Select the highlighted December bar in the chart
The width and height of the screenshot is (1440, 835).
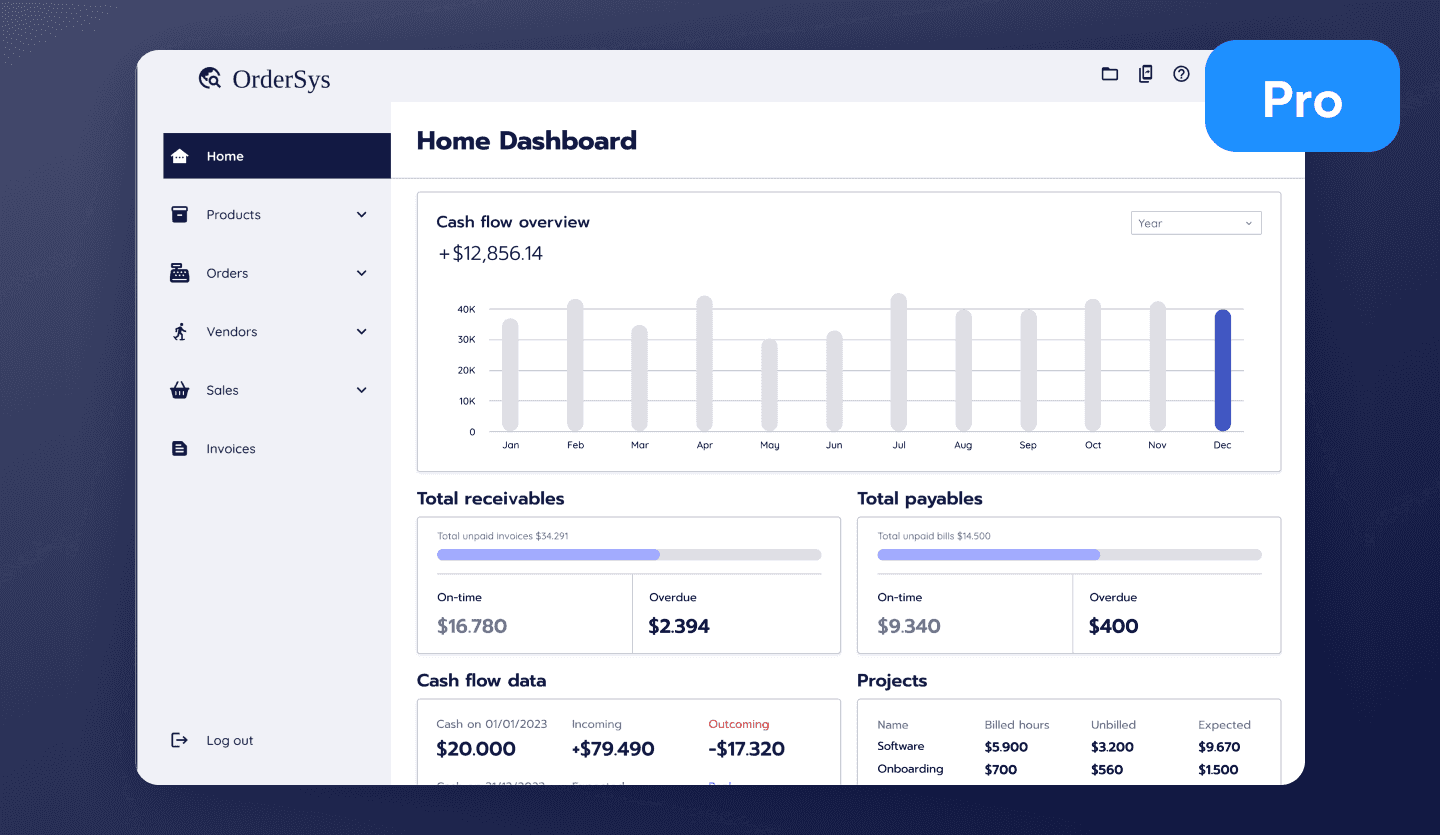point(1222,370)
